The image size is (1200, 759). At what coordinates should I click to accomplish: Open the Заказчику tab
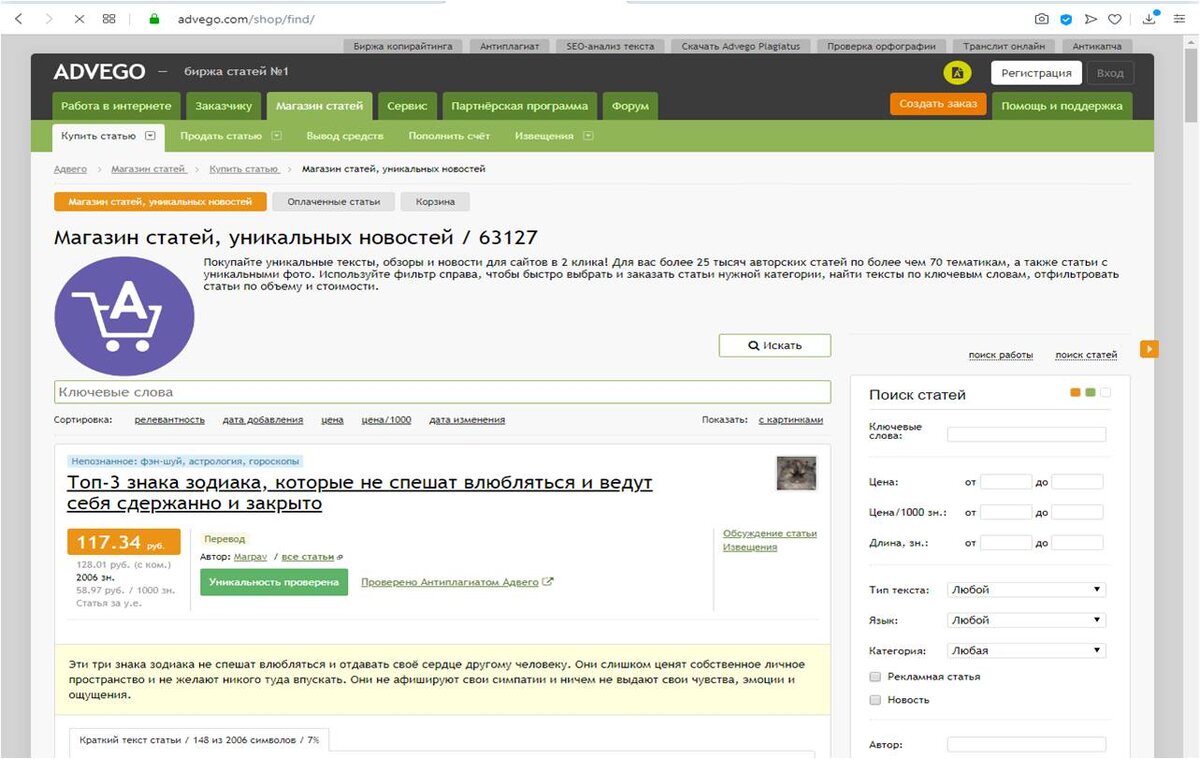(x=224, y=106)
